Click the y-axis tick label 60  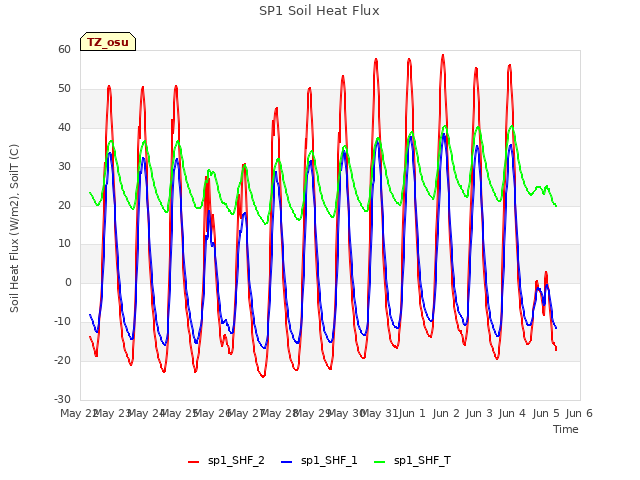pos(64,49)
